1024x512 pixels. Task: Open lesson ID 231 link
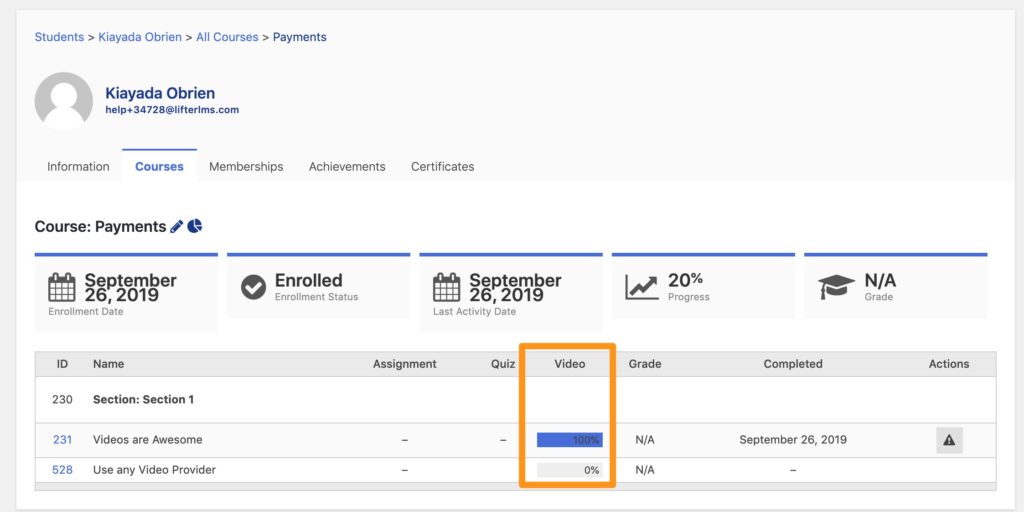62,440
